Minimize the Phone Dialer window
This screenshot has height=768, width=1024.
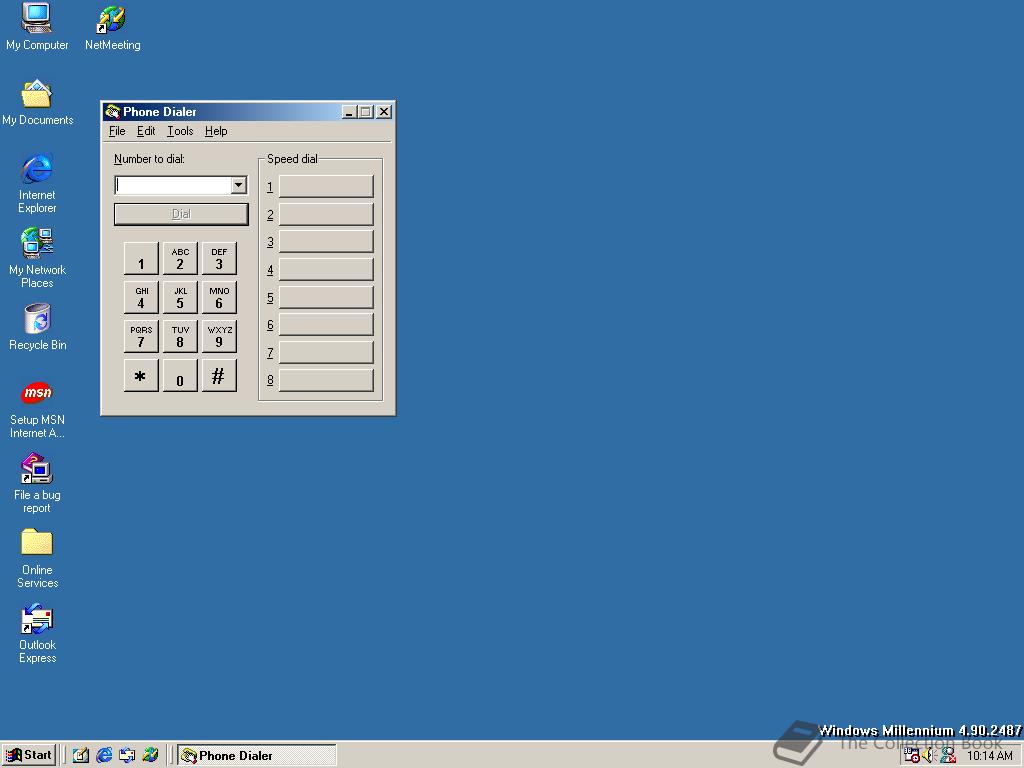click(349, 112)
